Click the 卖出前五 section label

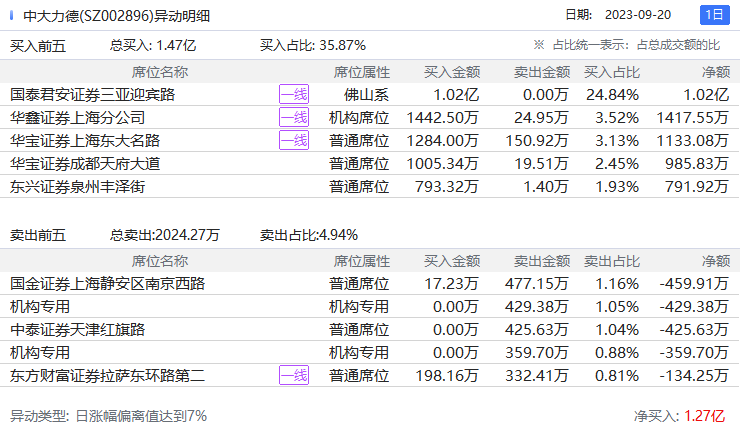[x=38, y=235]
